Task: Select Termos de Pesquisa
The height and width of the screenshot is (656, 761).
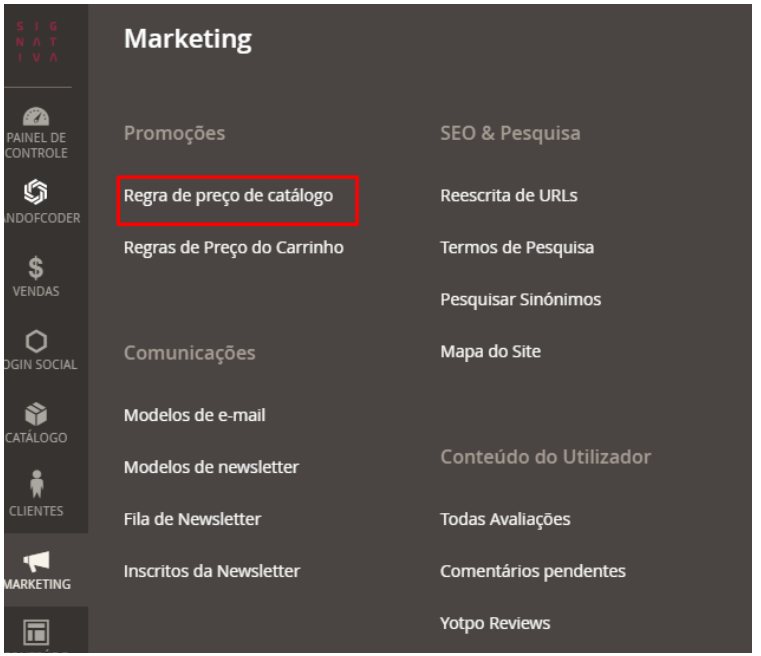Action: pyautogui.click(x=516, y=247)
